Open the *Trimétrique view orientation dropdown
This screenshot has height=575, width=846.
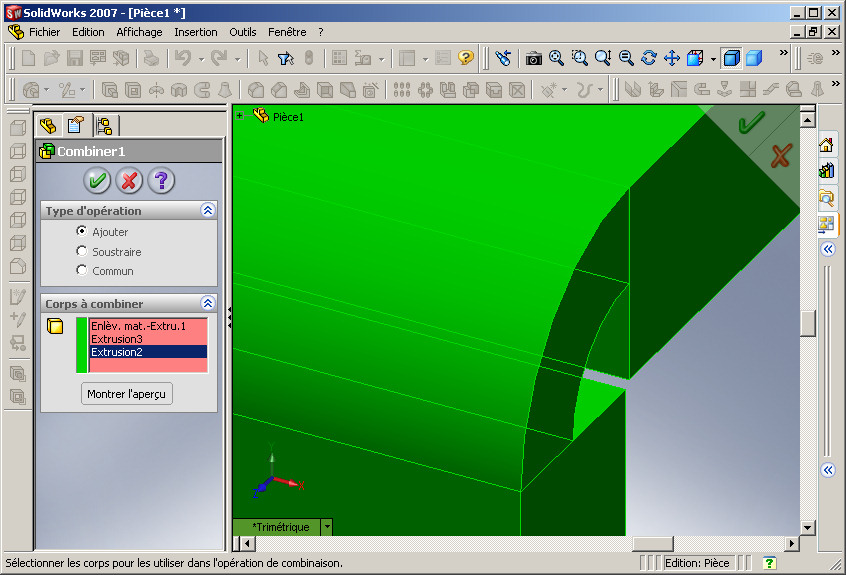pyautogui.click(x=327, y=526)
